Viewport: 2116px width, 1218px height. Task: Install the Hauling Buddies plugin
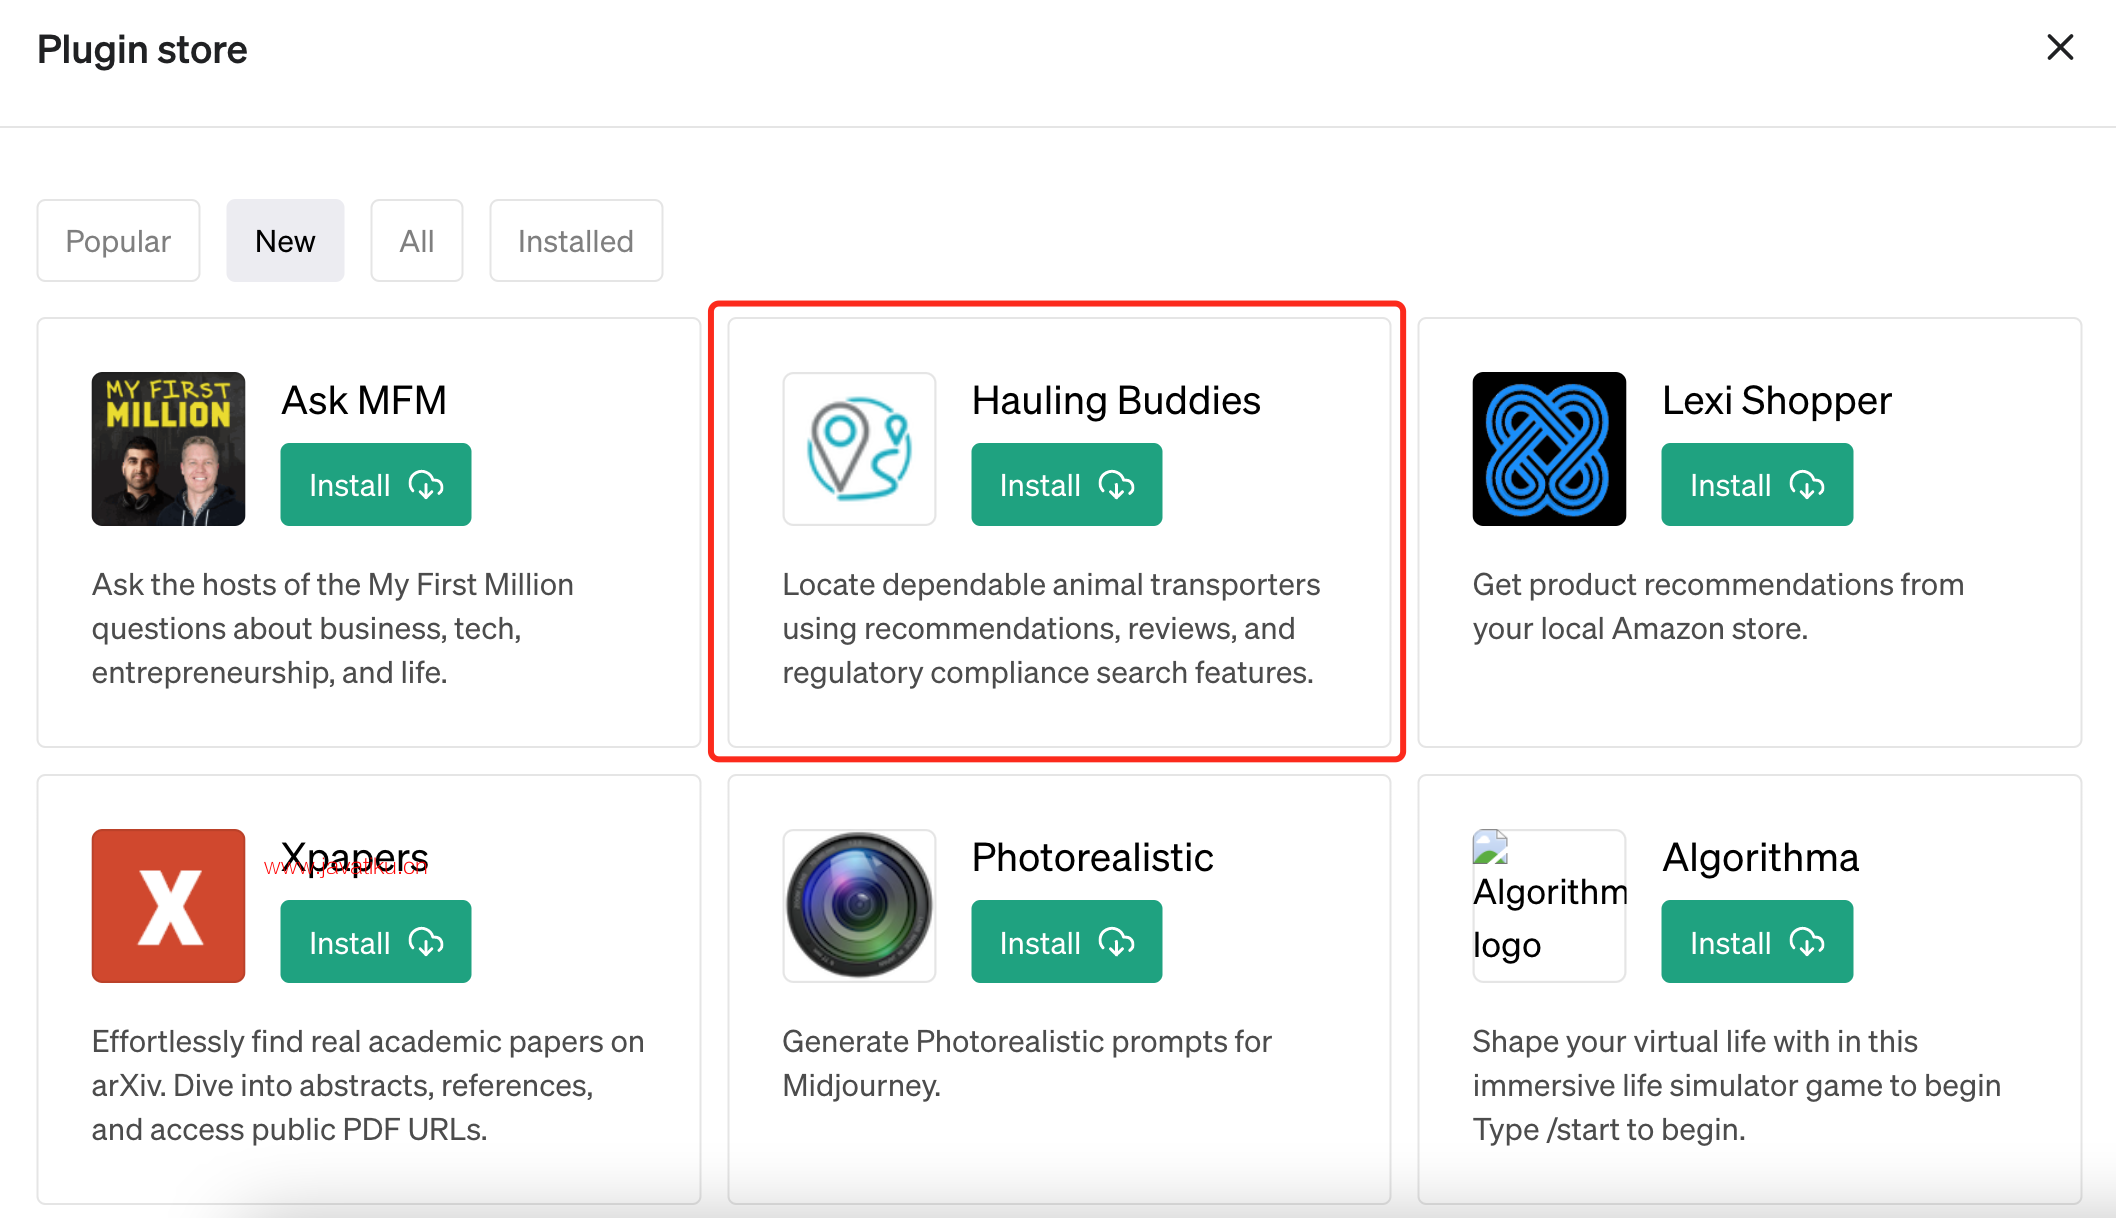pyautogui.click(x=1067, y=485)
